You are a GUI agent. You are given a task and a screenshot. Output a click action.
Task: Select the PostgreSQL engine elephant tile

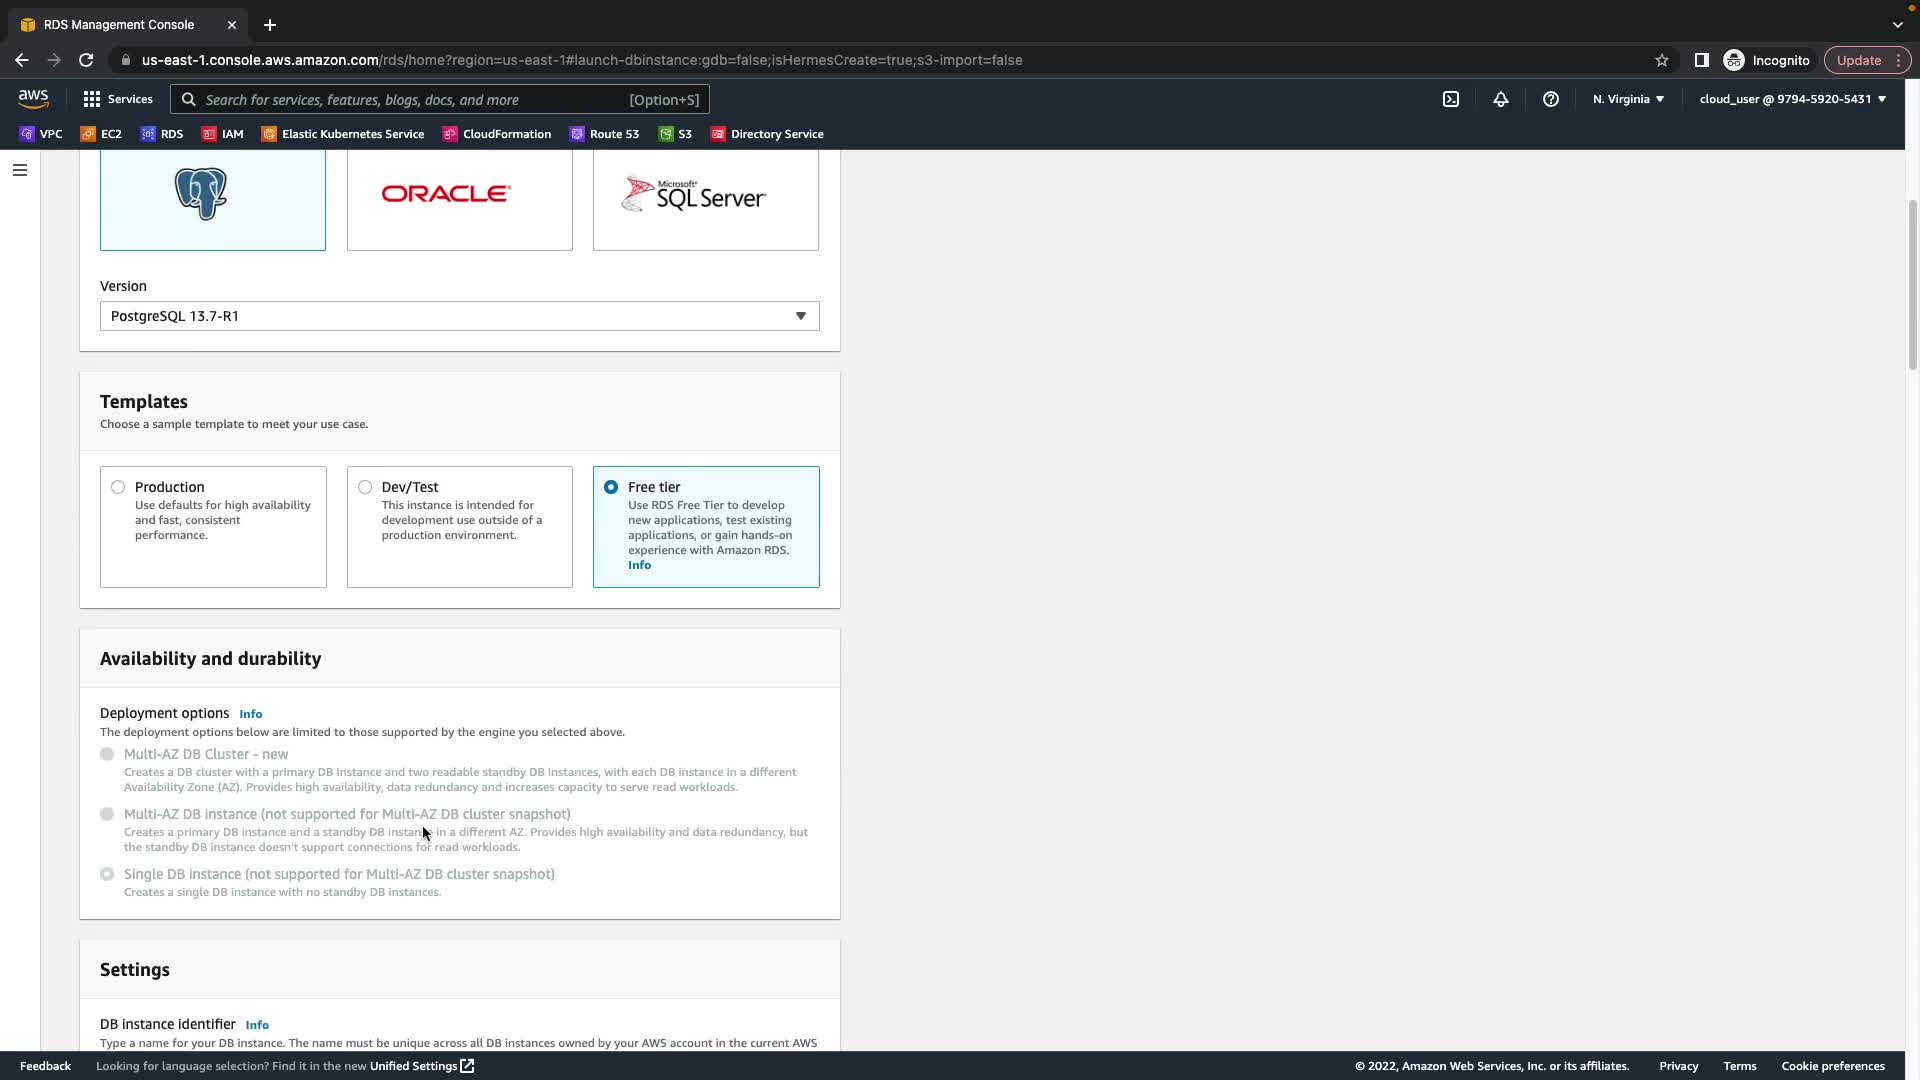pyautogui.click(x=212, y=198)
